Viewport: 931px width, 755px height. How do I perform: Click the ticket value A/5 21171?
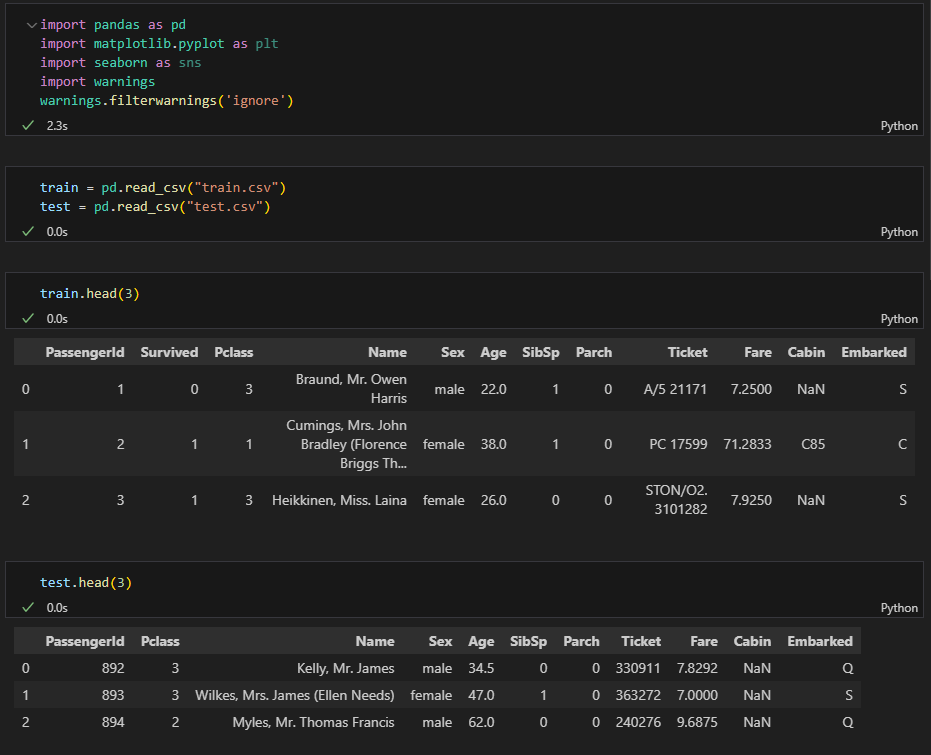pos(675,389)
